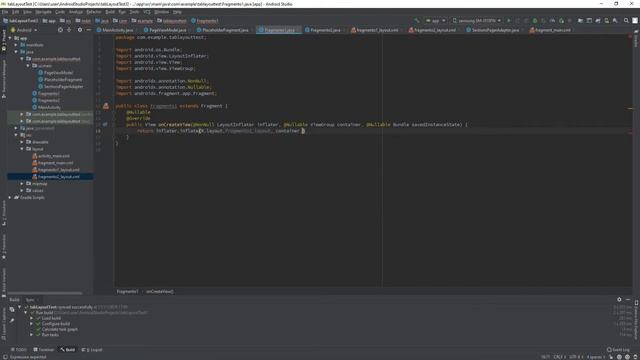
Task: Switch to fragment_main.xml editor tab
Action: (550, 30)
